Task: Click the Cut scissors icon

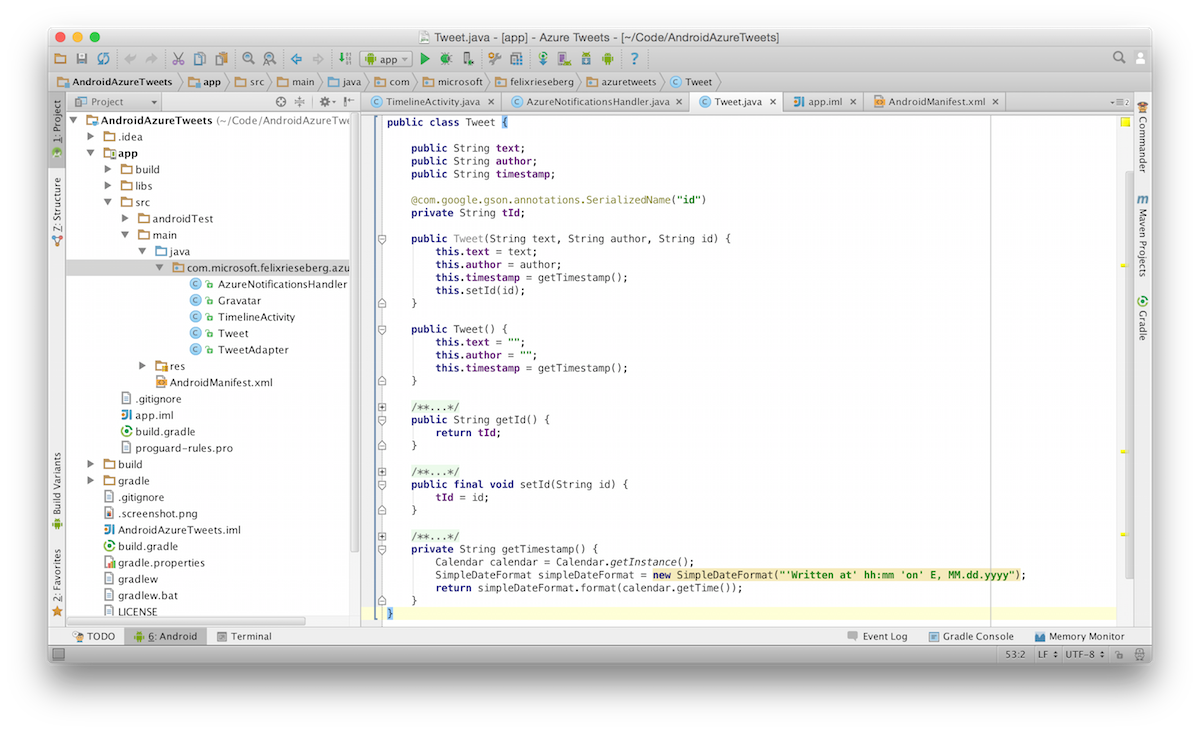Action: coord(178,60)
